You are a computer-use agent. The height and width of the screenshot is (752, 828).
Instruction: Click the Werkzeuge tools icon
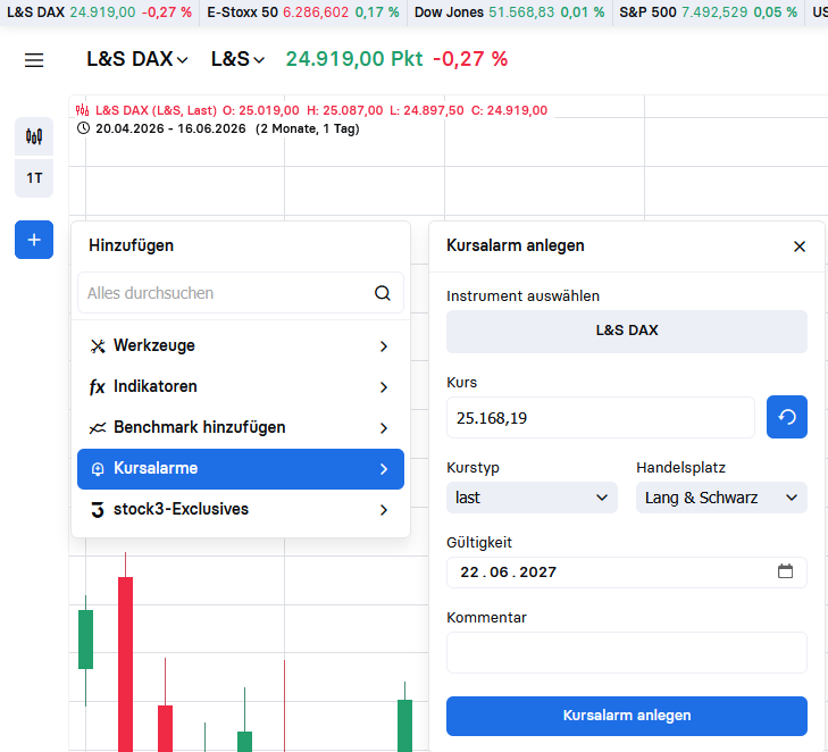coord(98,346)
